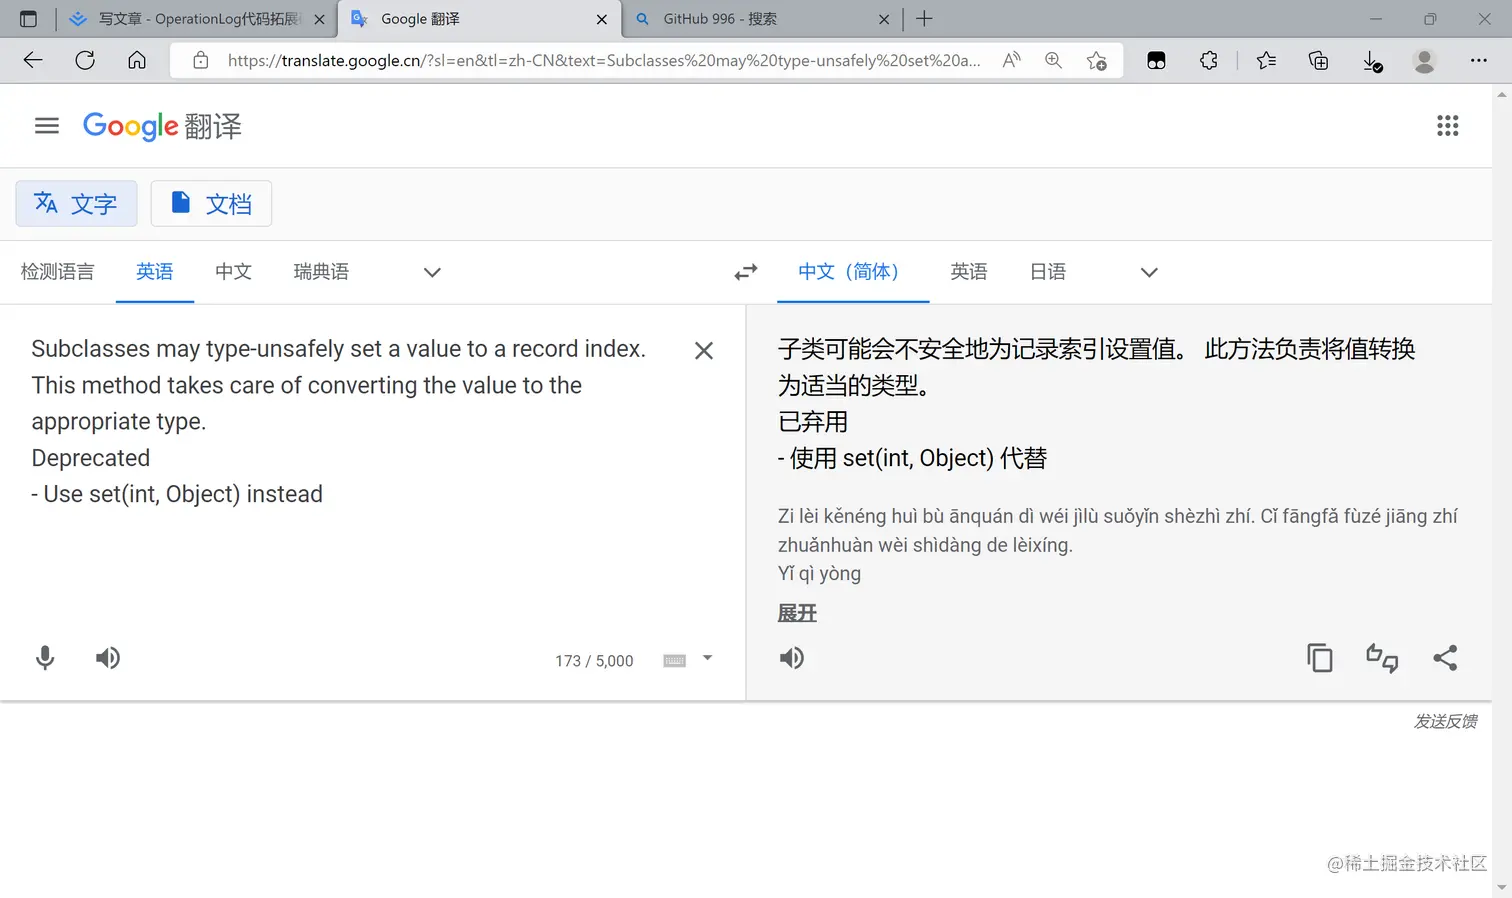Viewport: 1512px width, 898px height.
Task: Swap source and target languages
Action: point(746,272)
